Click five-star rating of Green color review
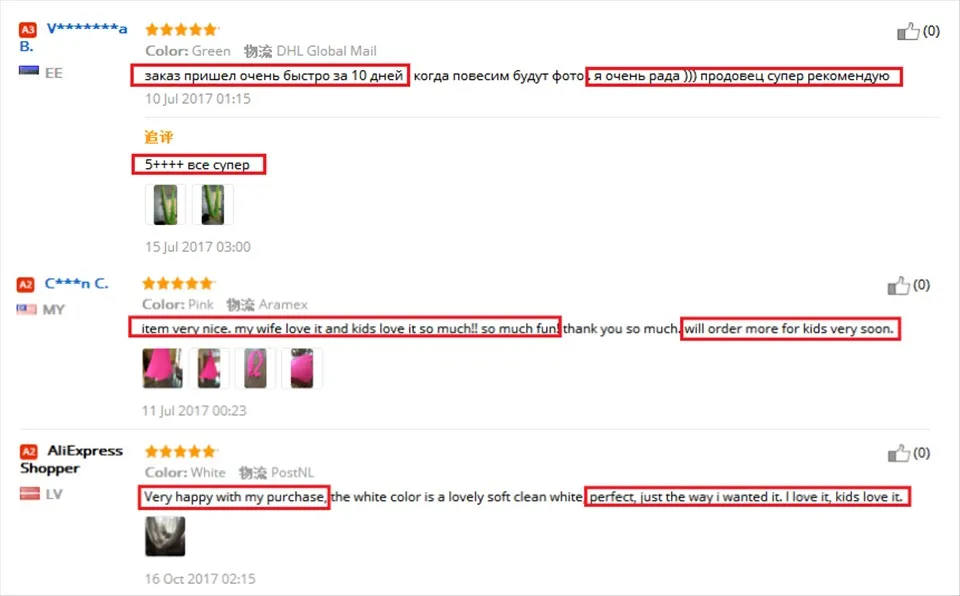The height and width of the screenshot is (596, 960). coord(181,29)
